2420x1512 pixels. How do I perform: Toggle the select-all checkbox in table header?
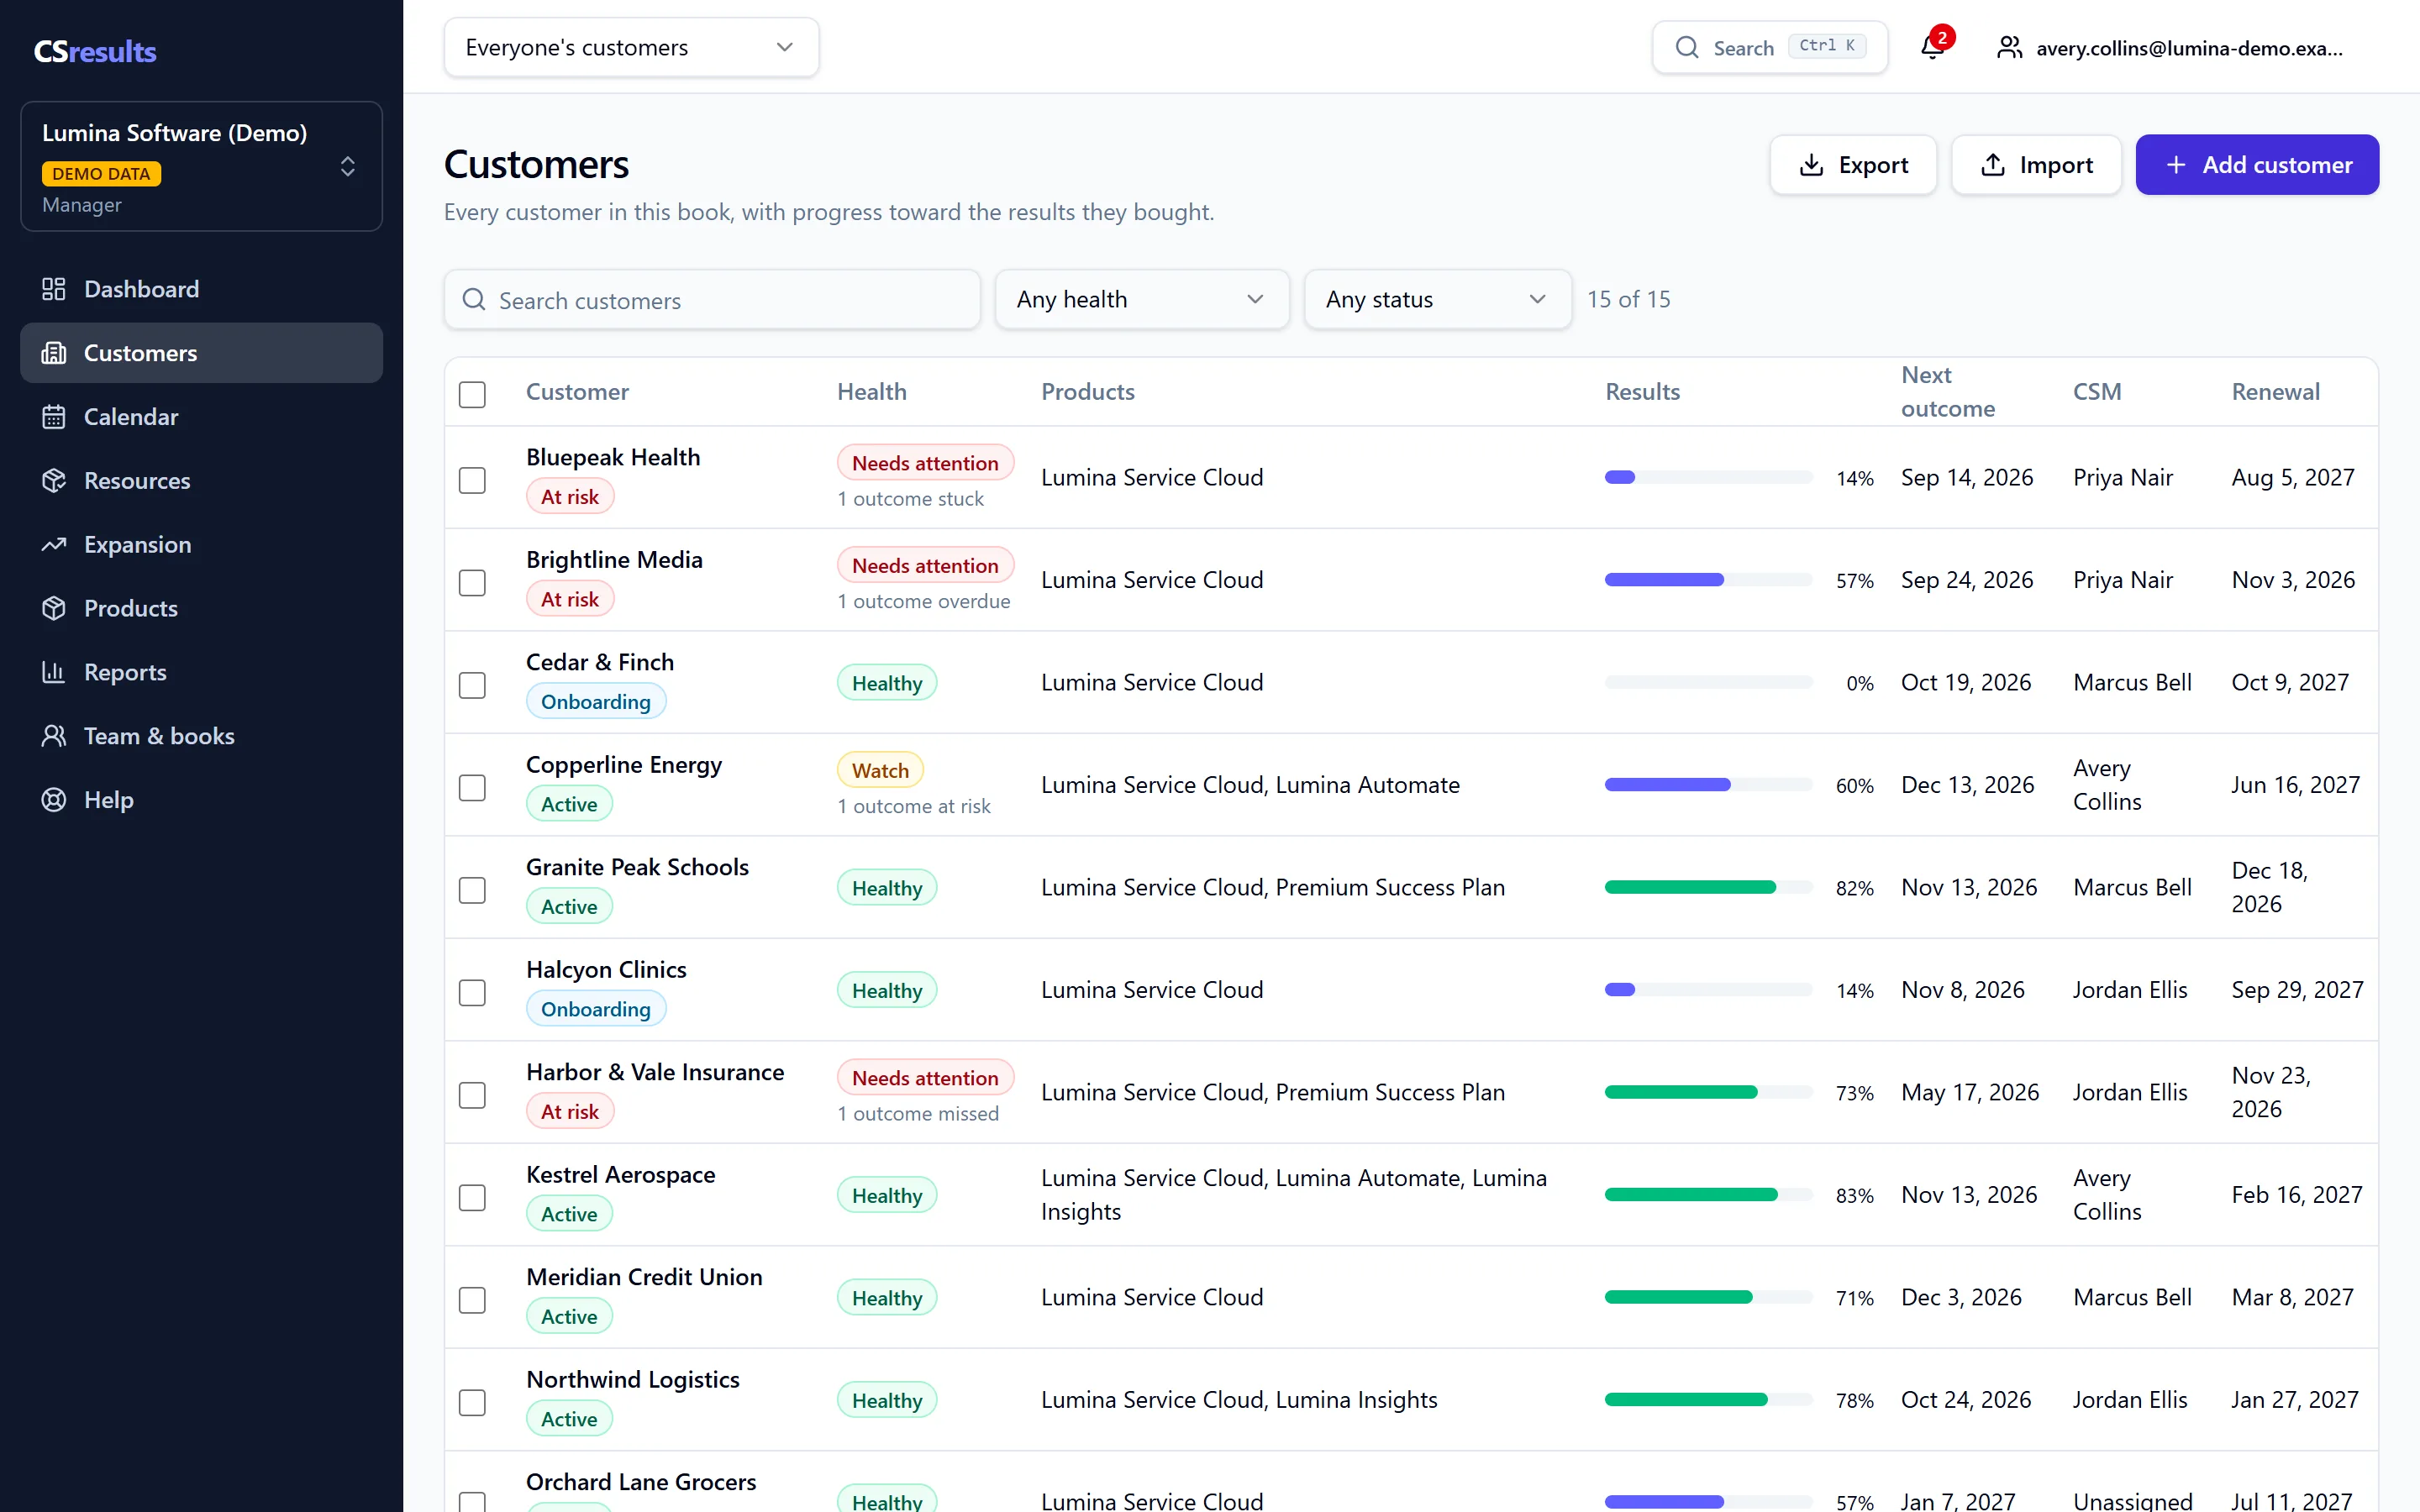(x=472, y=394)
